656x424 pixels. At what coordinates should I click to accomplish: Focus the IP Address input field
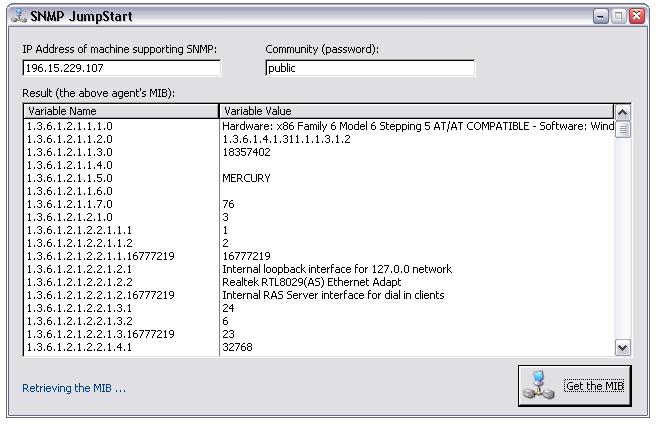point(121,69)
